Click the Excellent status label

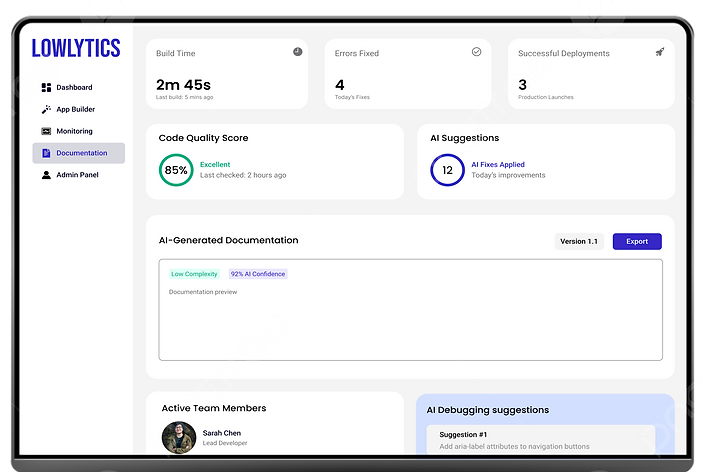[215, 165]
